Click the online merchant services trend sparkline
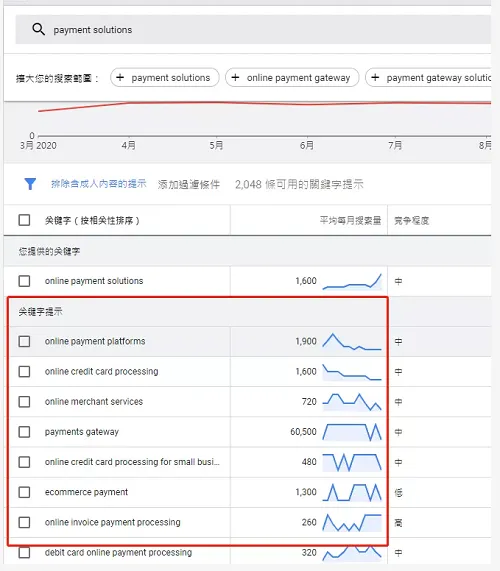Image resolution: width=500 pixels, height=571 pixels. [352, 402]
